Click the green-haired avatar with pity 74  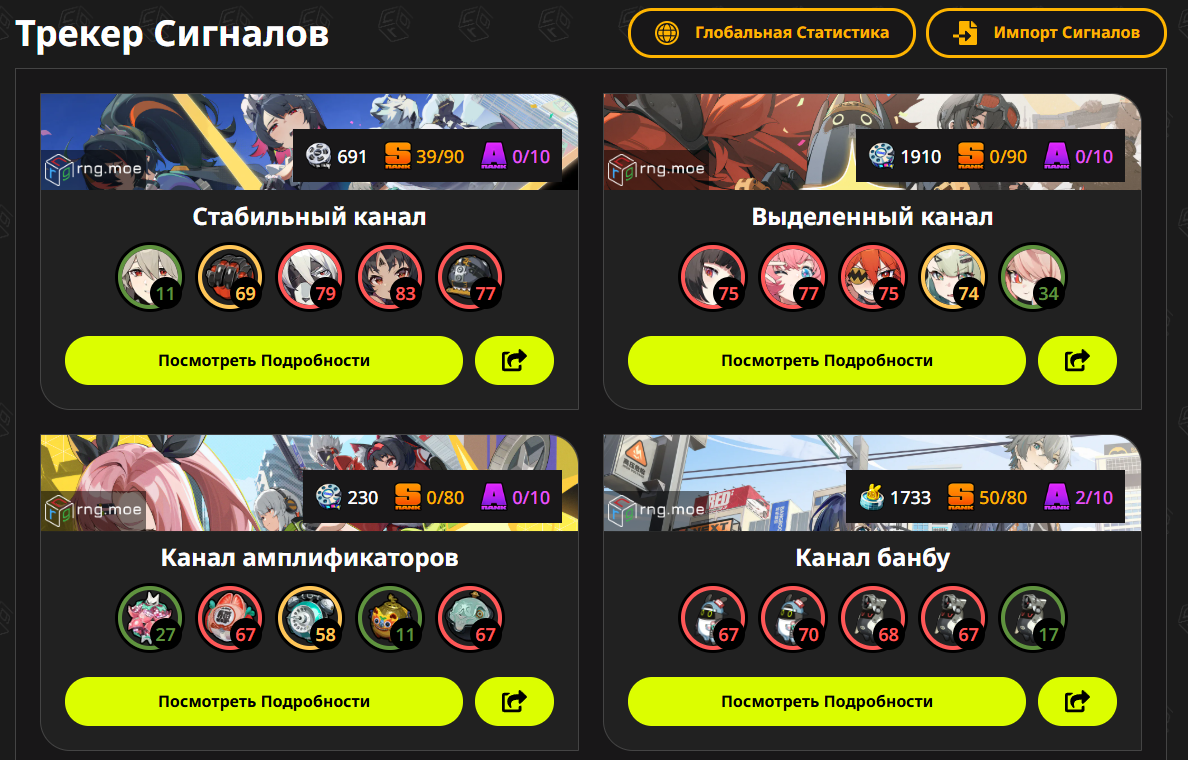coord(953,277)
